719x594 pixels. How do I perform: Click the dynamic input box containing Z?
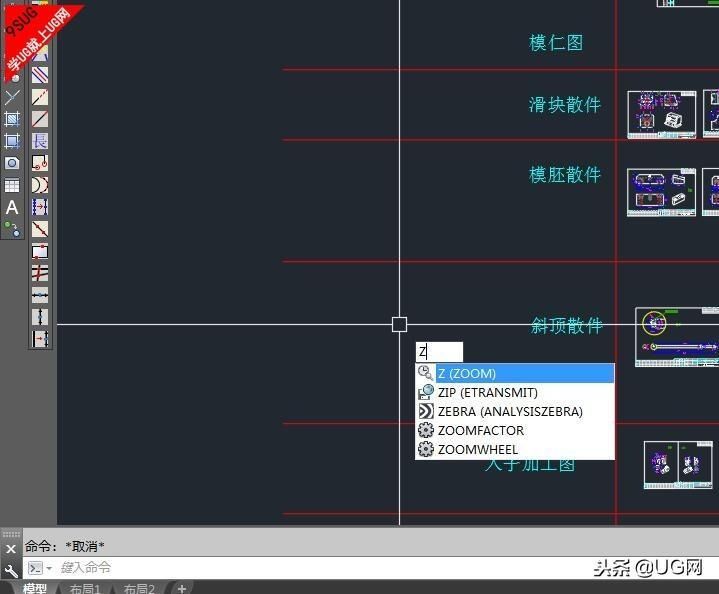[x=439, y=352]
